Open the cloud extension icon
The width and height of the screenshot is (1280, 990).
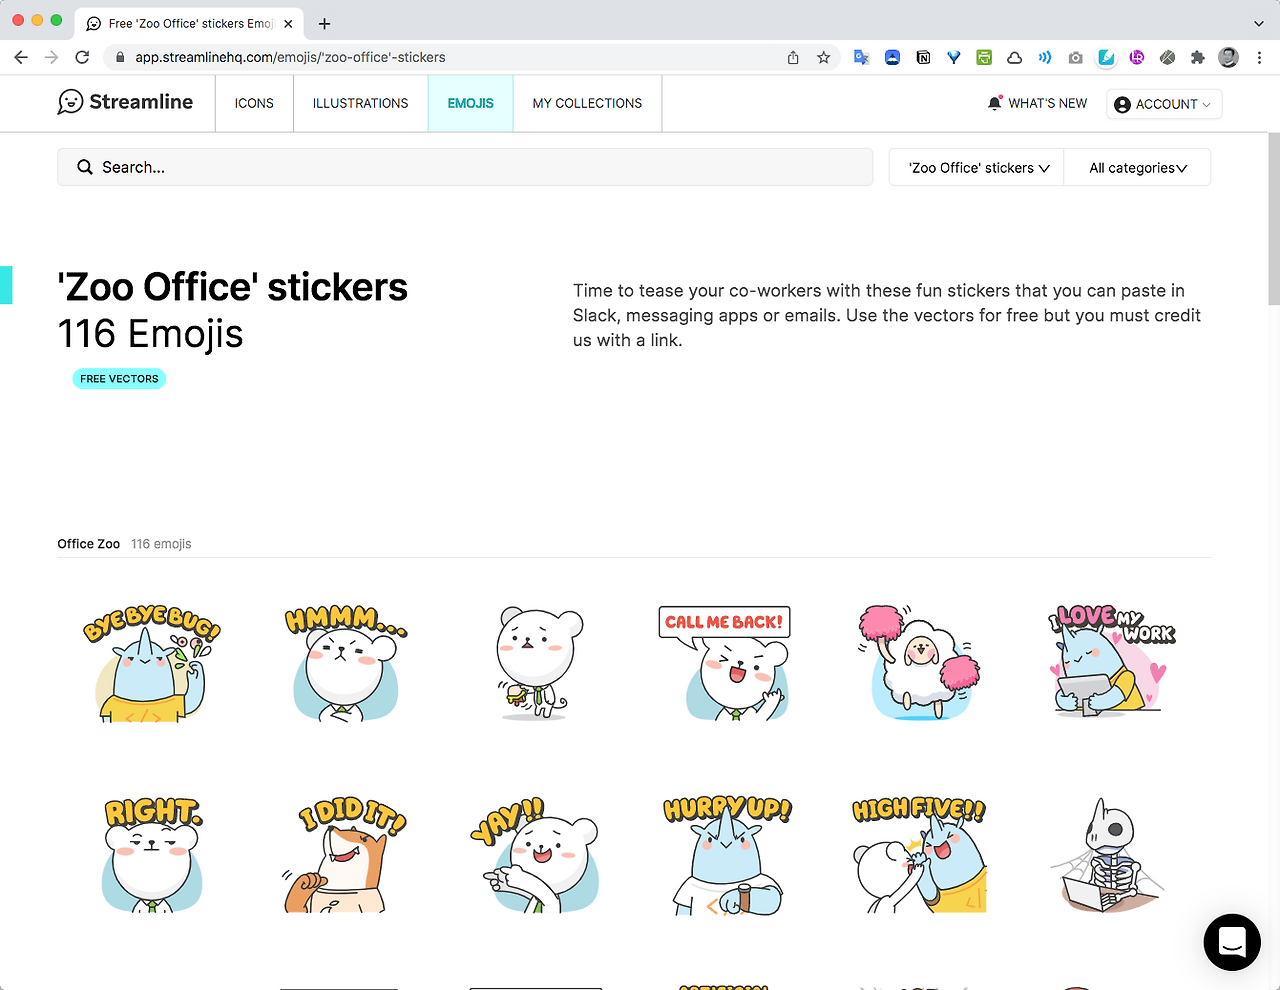pyautogui.click(x=1014, y=57)
